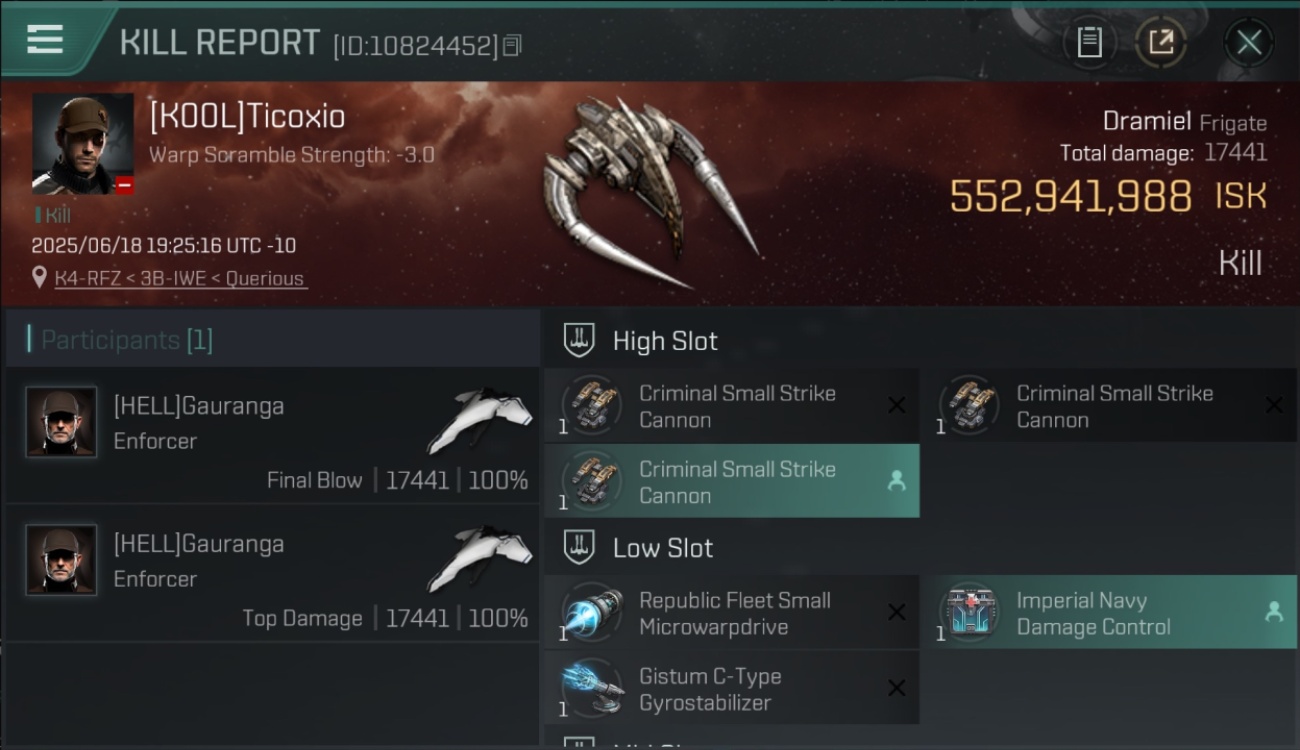Select the Imperial Navy Damage Control icon
This screenshot has width=1300, height=750.
[x=969, y=612]
